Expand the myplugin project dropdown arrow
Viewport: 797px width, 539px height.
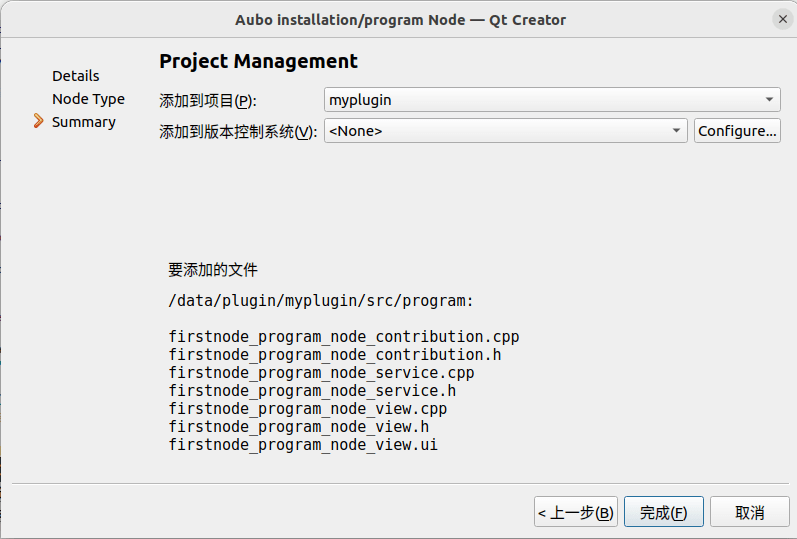pos(770,100)
